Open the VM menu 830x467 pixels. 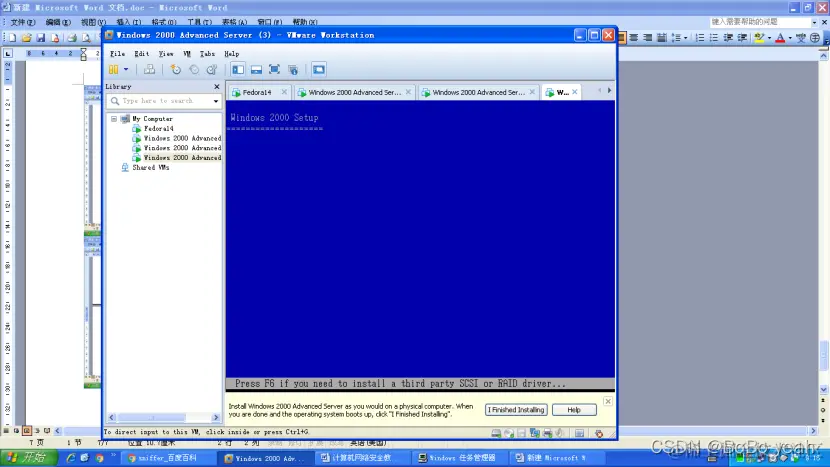pos(187,53)
